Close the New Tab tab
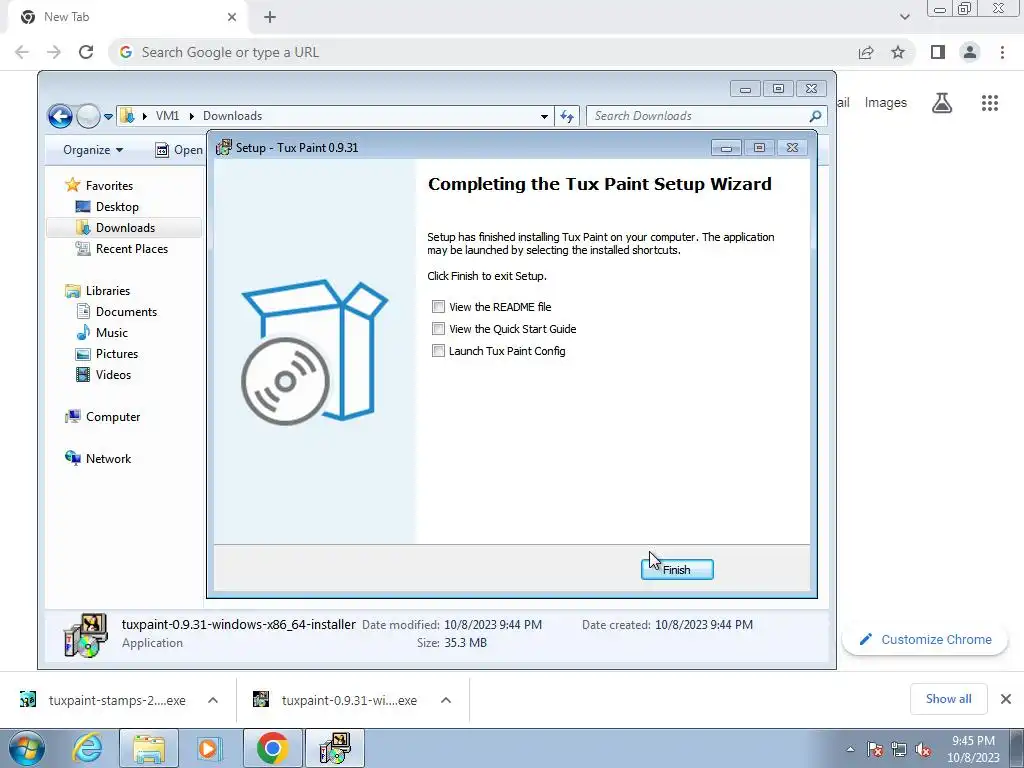Viewport: 1024px width, 768px height. [x=232, y=17]
